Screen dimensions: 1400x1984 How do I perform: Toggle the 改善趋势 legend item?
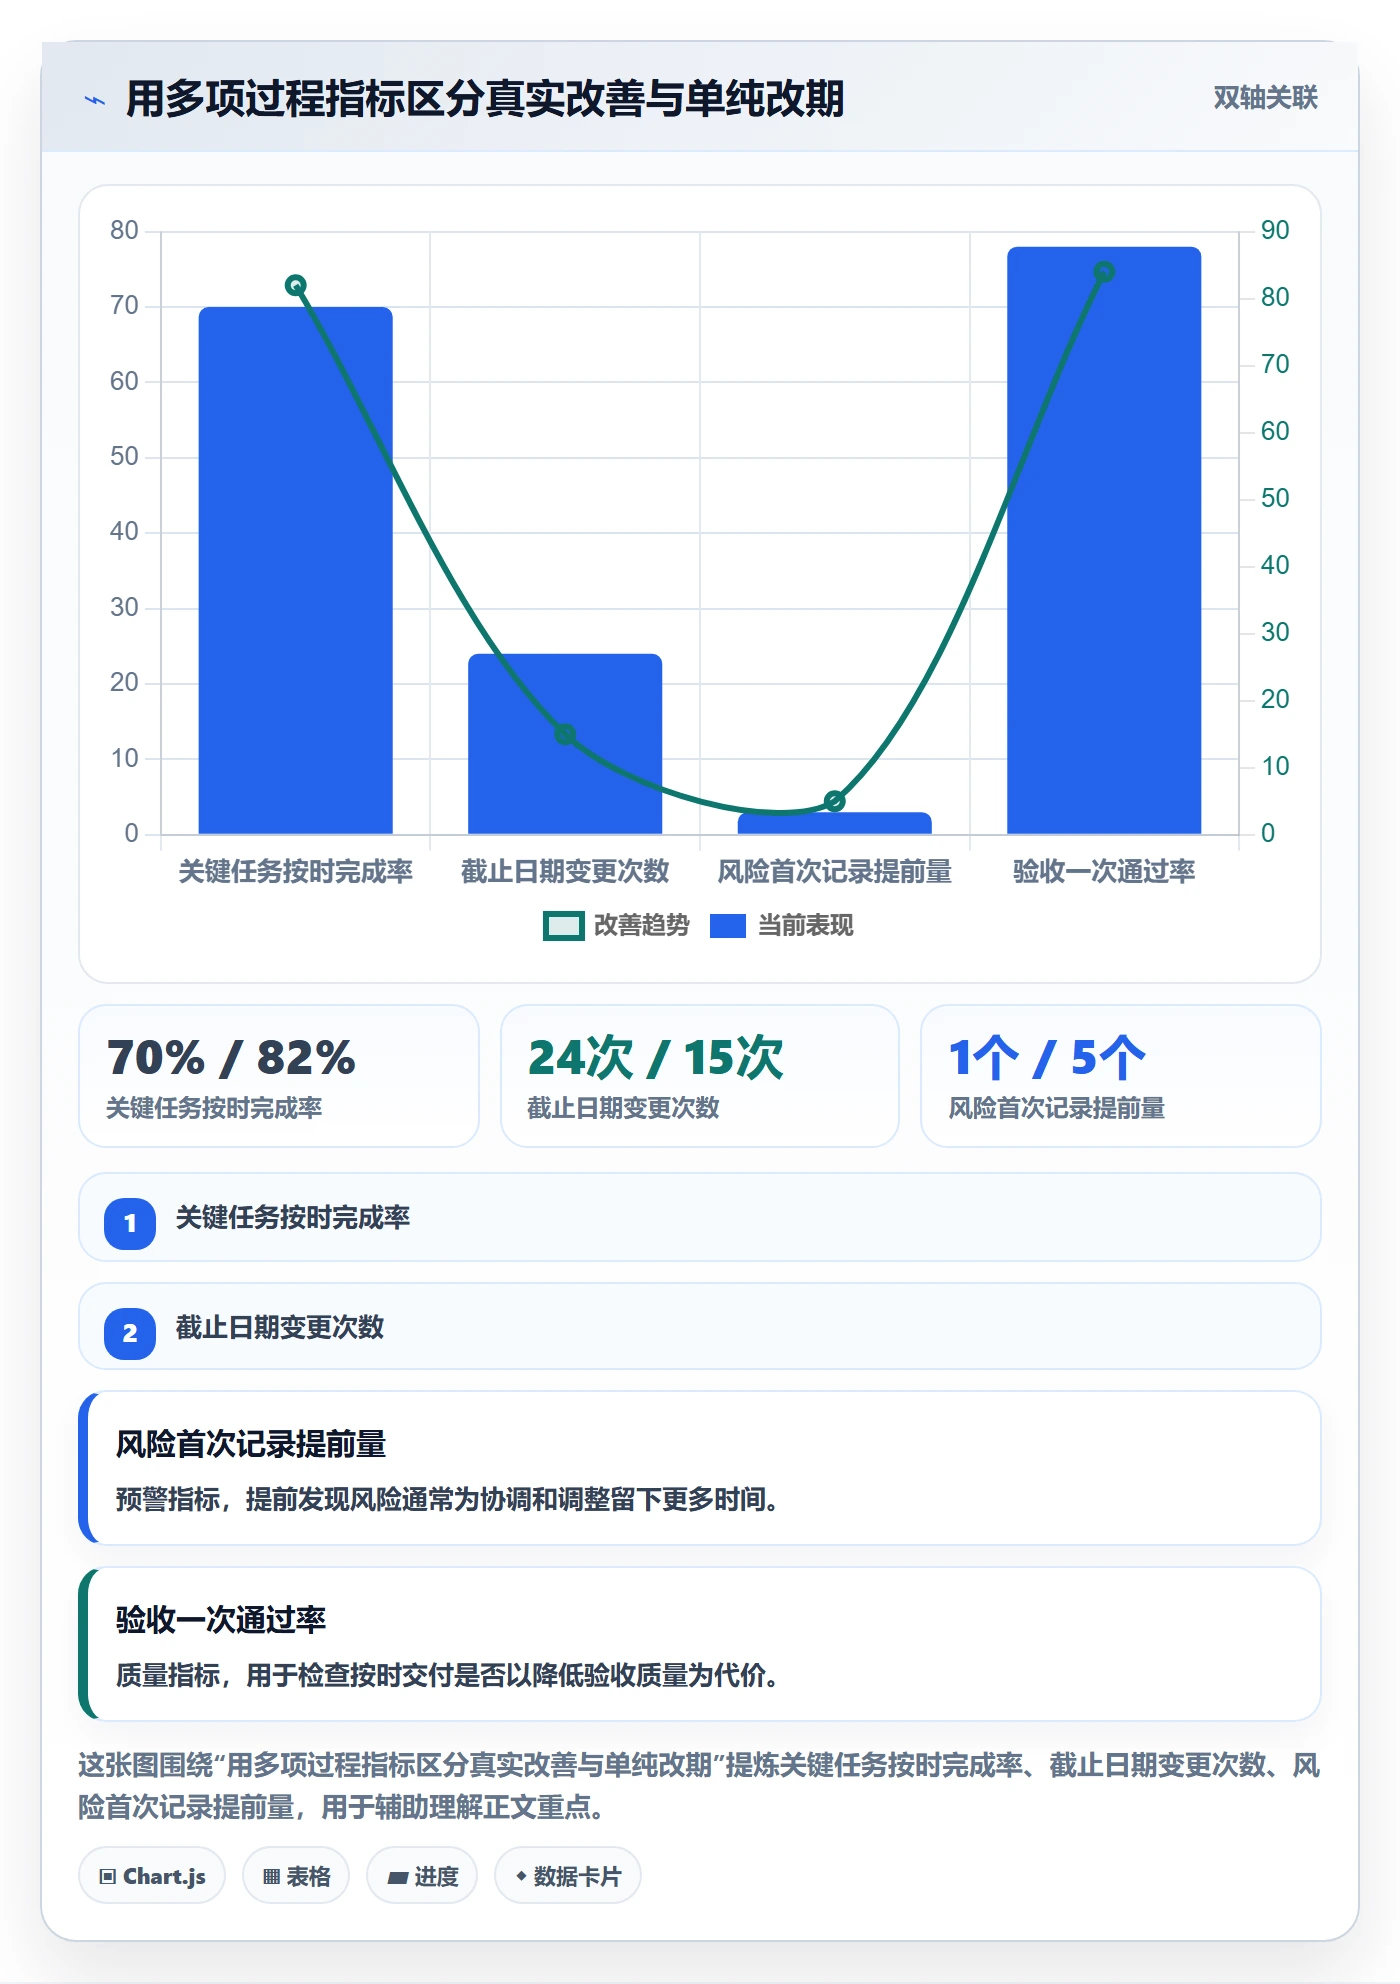616,926
